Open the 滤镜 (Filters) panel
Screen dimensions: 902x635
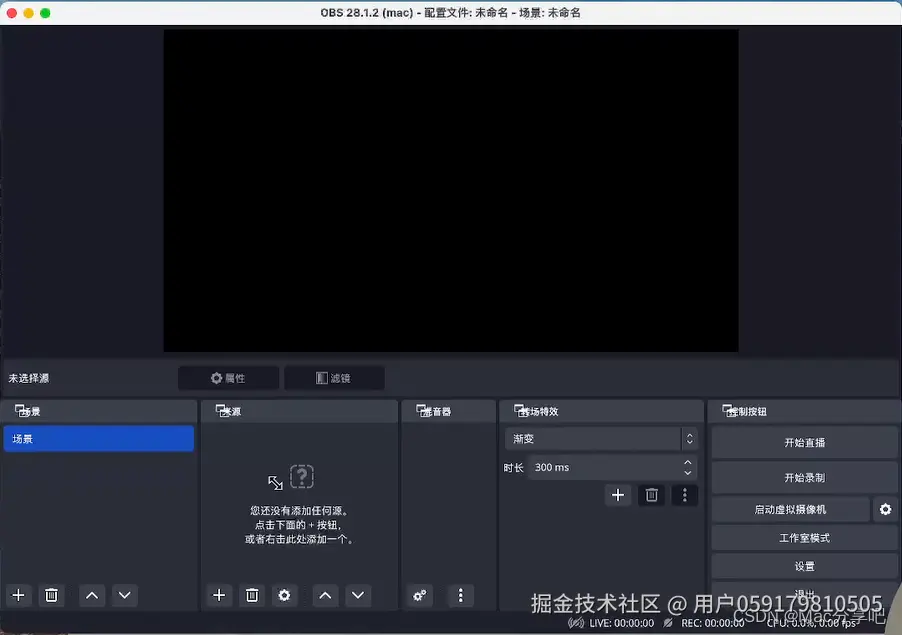click(x=334, y=377)
